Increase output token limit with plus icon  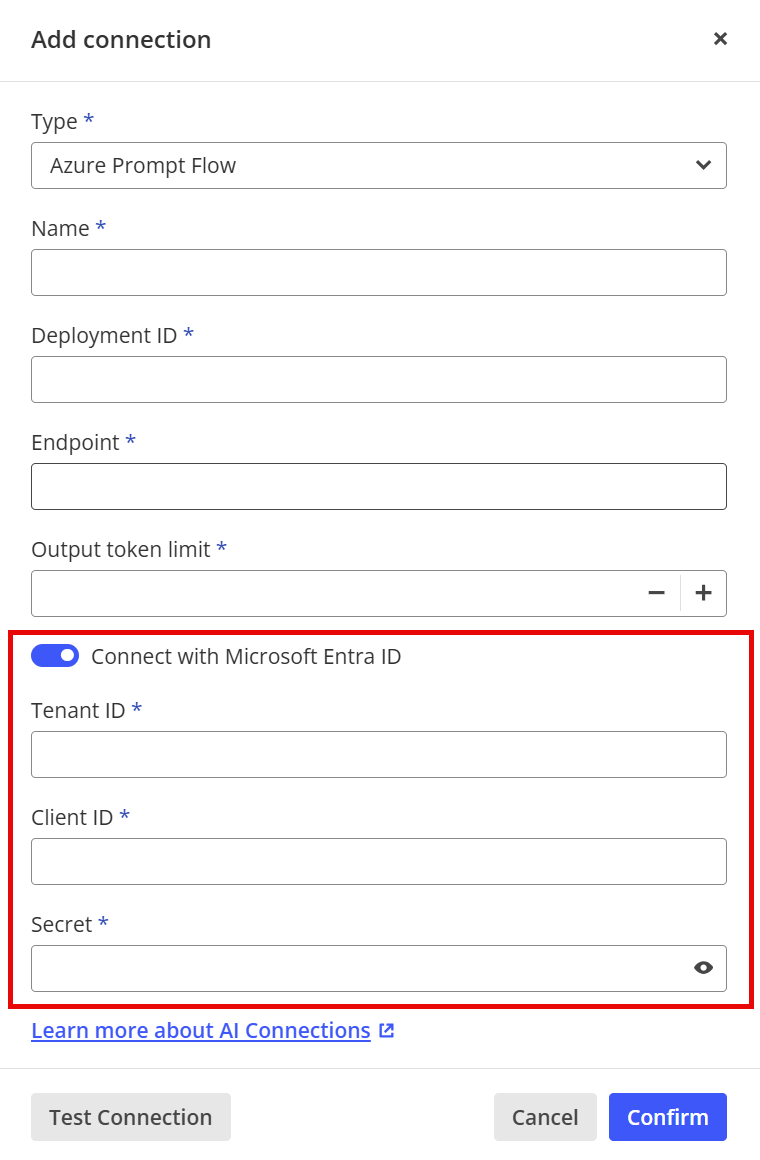[704, 593]
